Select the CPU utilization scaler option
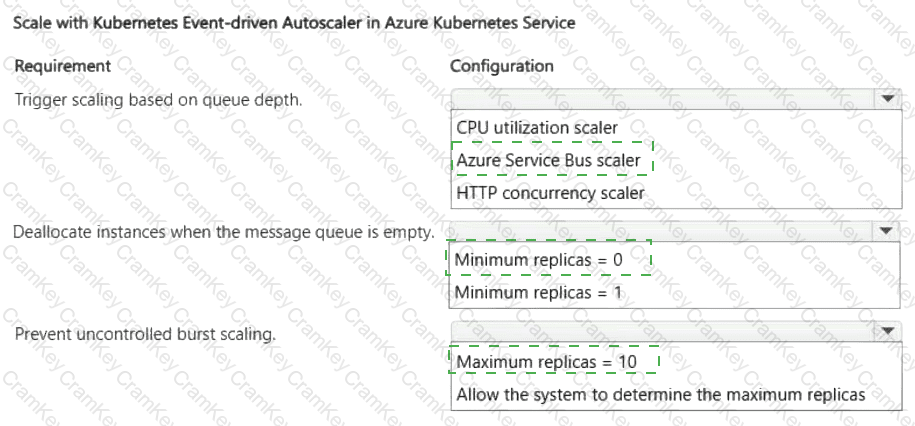This screenshot has width=915, height=426. click(537, 127)
